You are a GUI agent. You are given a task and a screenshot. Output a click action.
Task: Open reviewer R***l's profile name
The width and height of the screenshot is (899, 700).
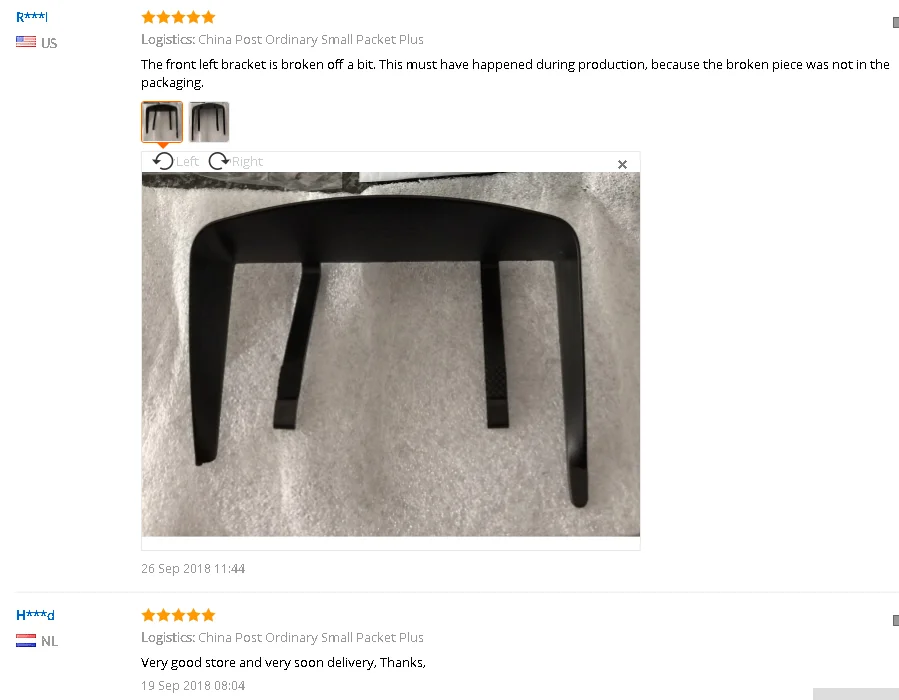tap(32, 17)
